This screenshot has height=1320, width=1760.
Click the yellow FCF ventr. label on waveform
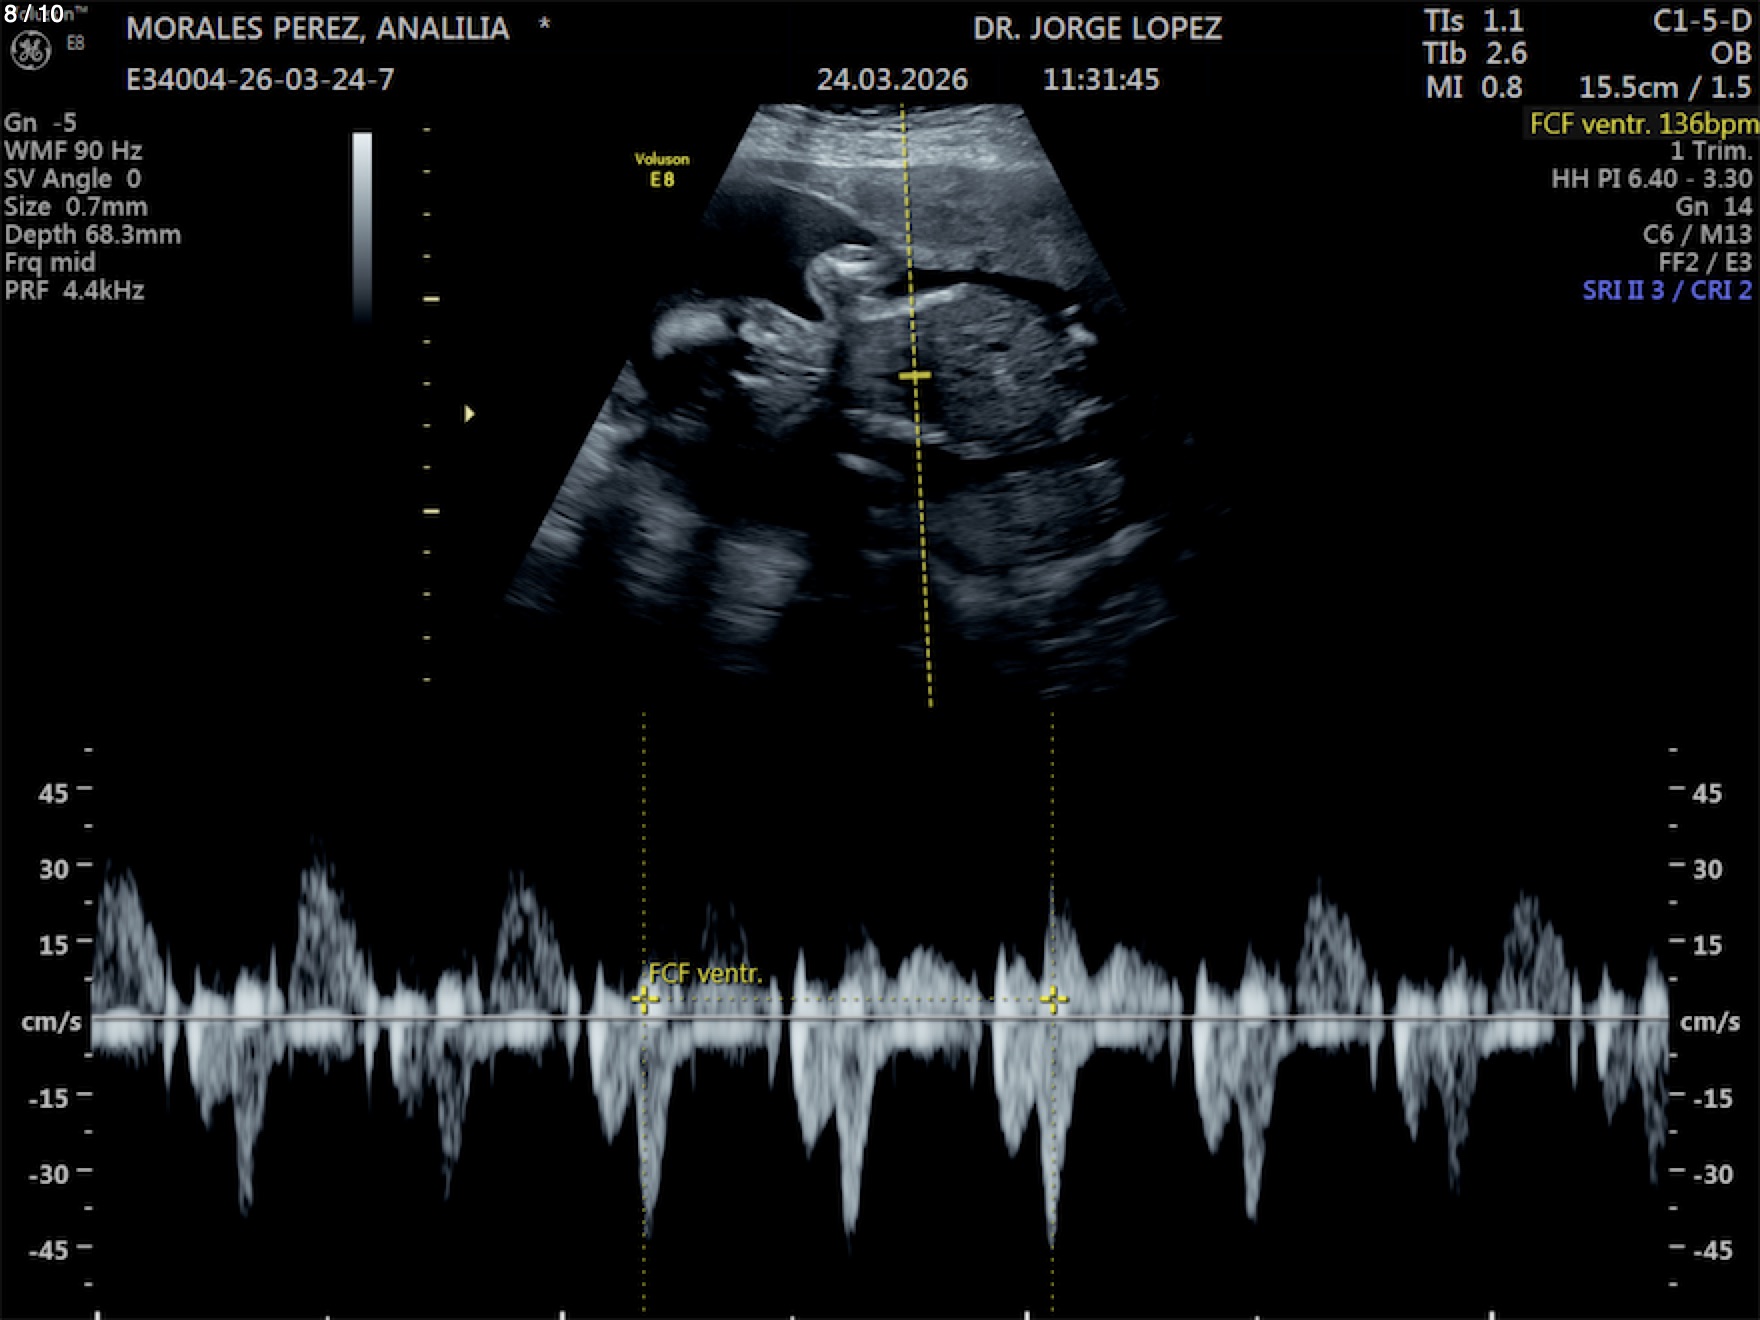705,974
